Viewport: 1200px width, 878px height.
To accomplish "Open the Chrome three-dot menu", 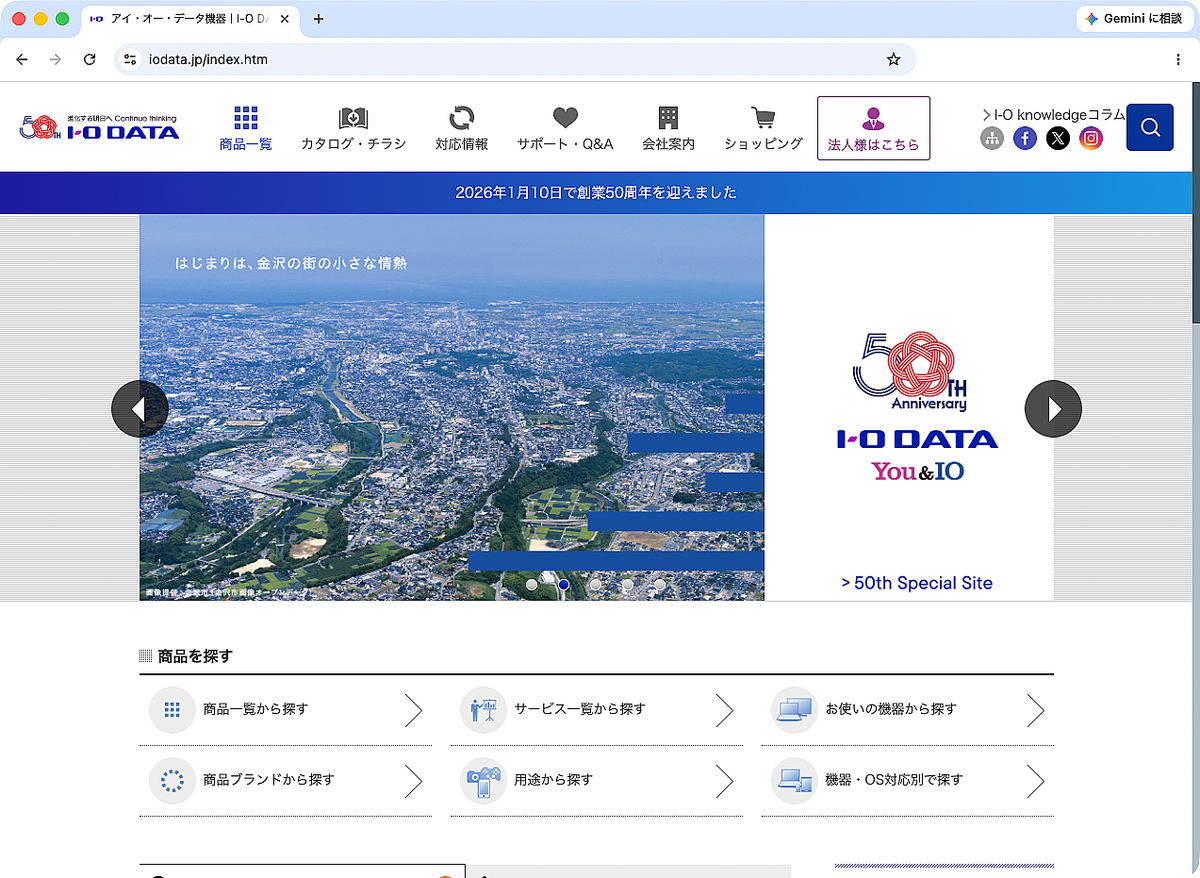I will (1178, 59).
